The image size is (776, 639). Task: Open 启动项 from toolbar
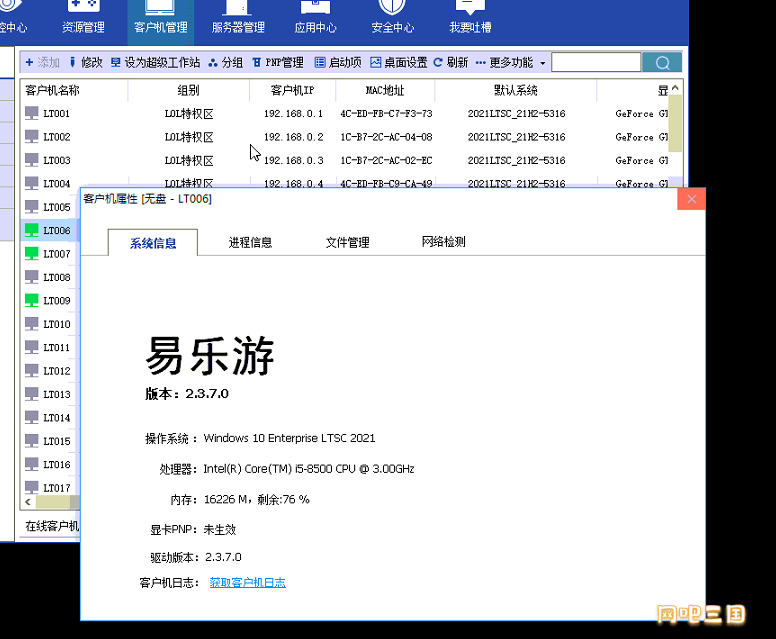(x=338, y=62)
